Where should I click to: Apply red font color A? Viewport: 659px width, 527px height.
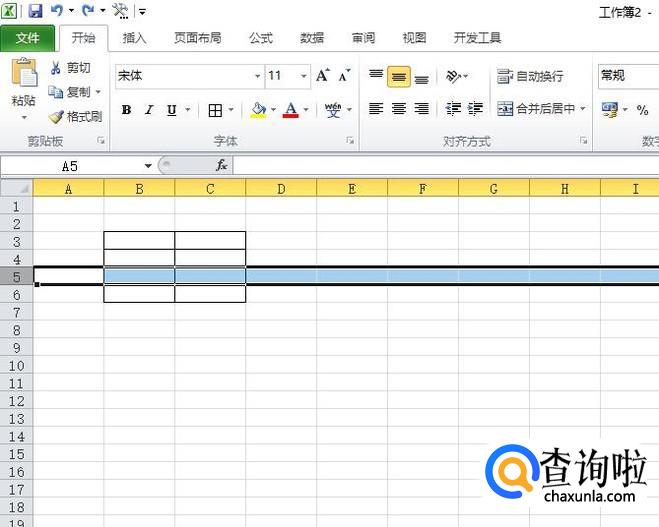(290, 110)
